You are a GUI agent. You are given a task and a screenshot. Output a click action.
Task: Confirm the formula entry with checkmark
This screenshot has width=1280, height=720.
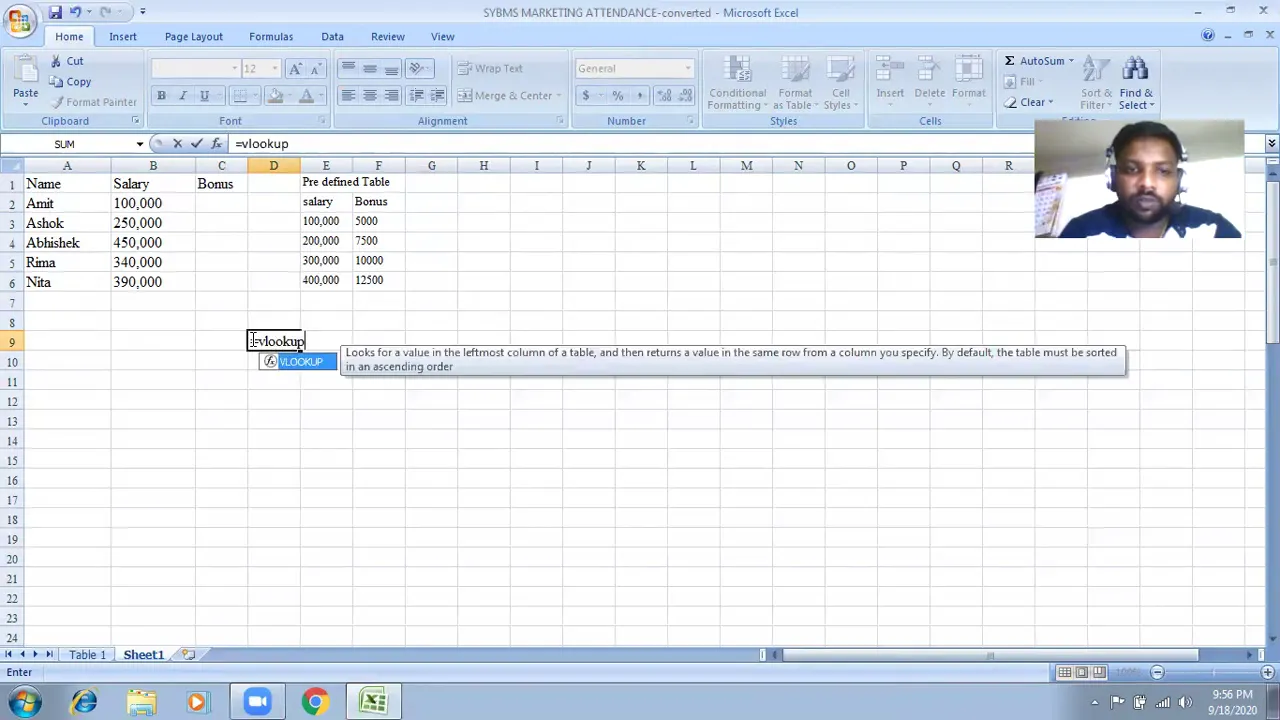tap(196, 144)
